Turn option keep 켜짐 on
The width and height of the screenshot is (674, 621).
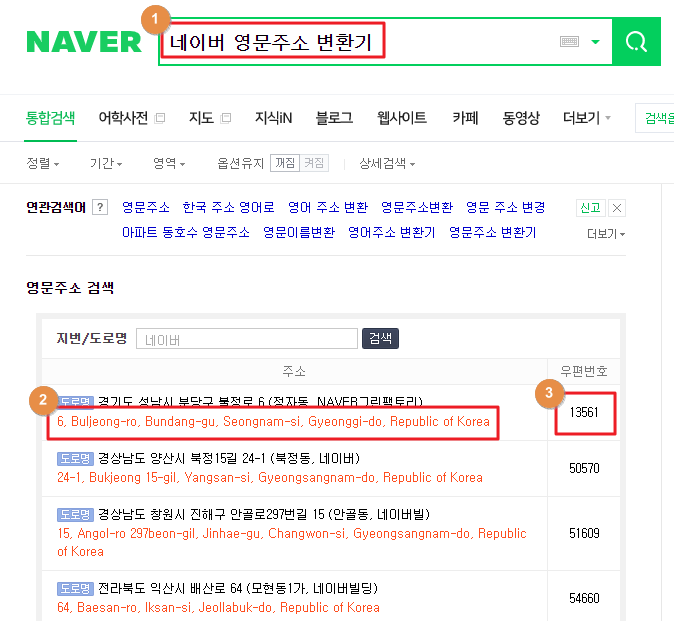click(314, 163)
